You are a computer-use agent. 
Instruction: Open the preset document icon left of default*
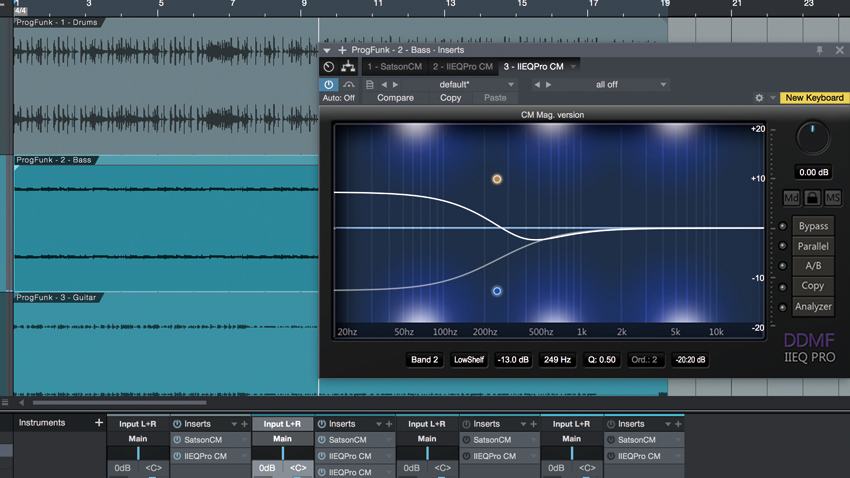[370, 85]
